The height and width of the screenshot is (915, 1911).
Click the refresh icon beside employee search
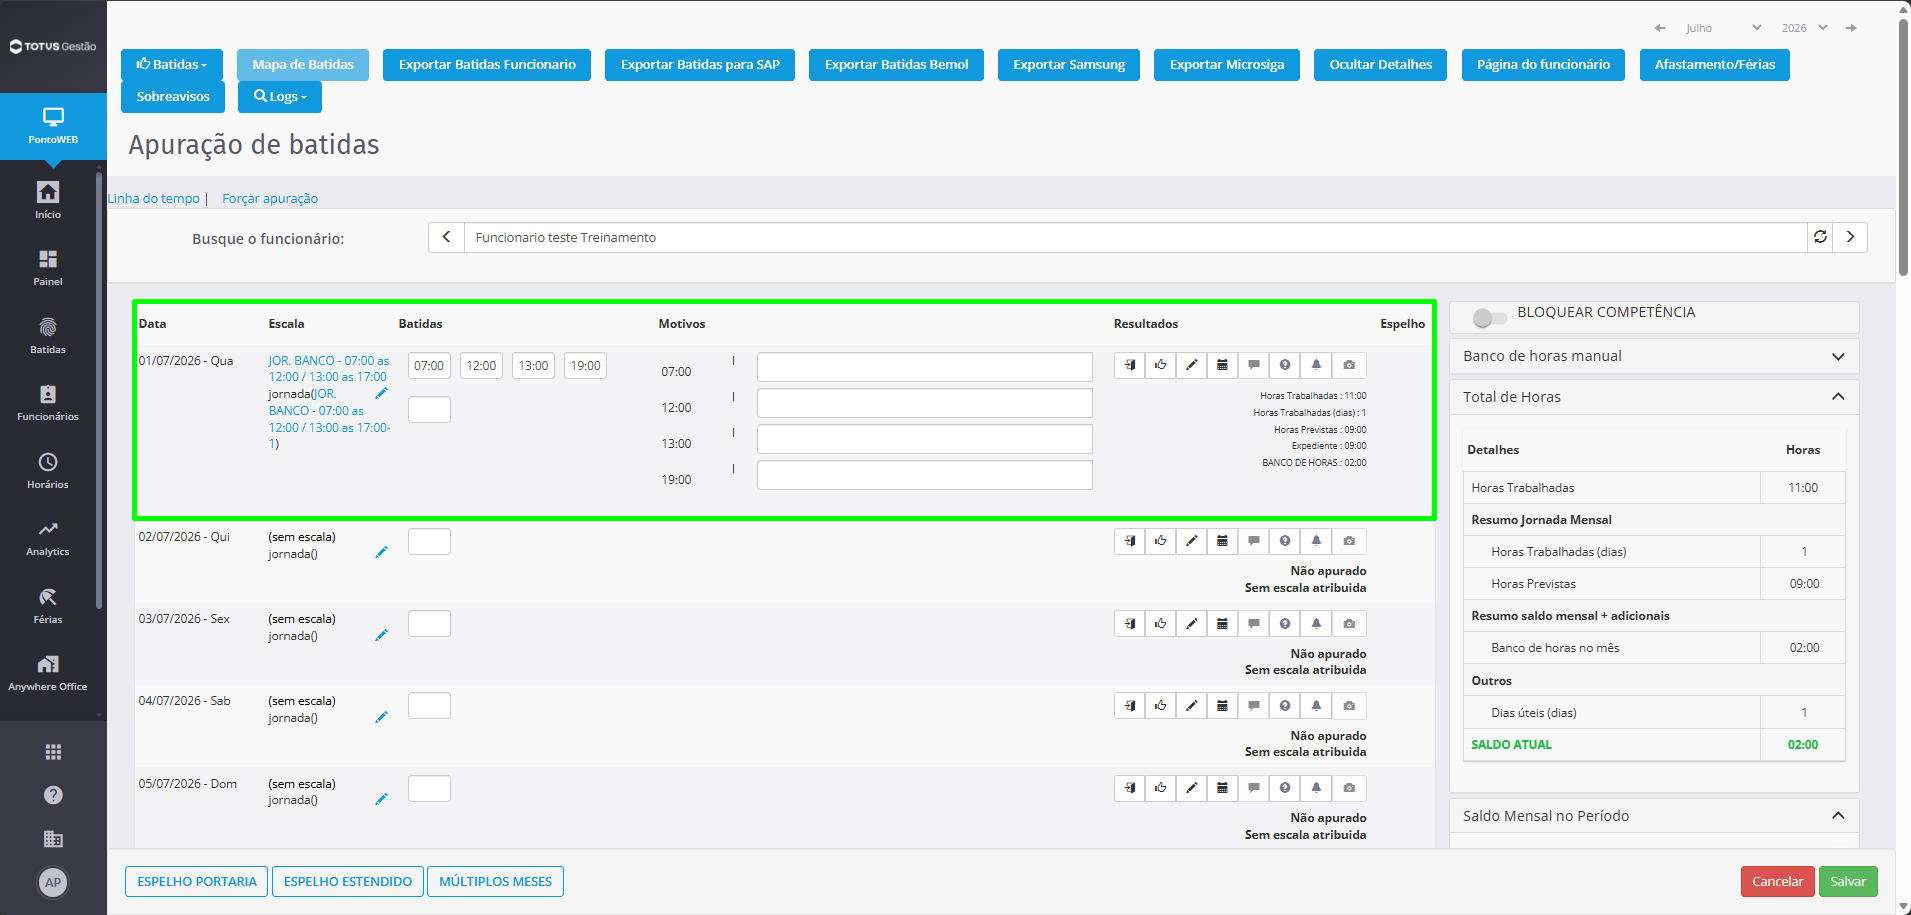coord(1820,237)
